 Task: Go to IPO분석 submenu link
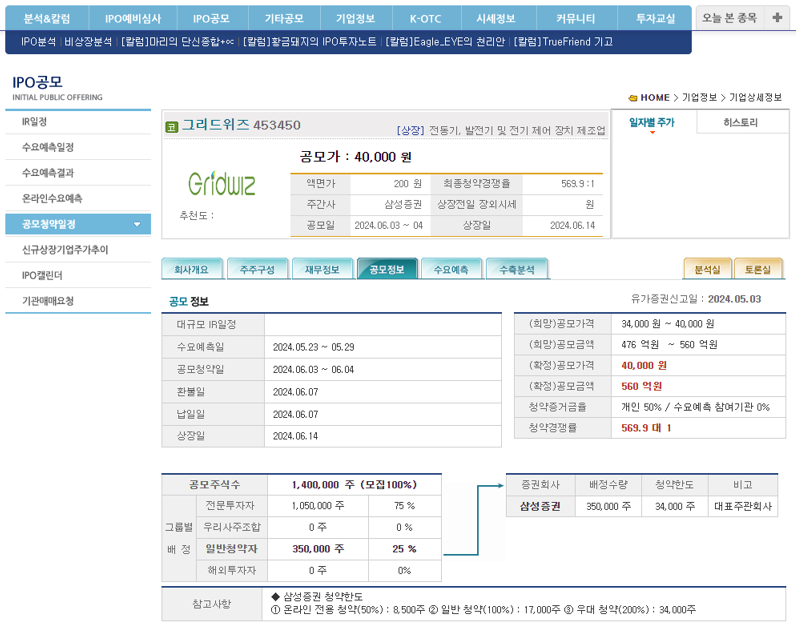click(39, 42)
